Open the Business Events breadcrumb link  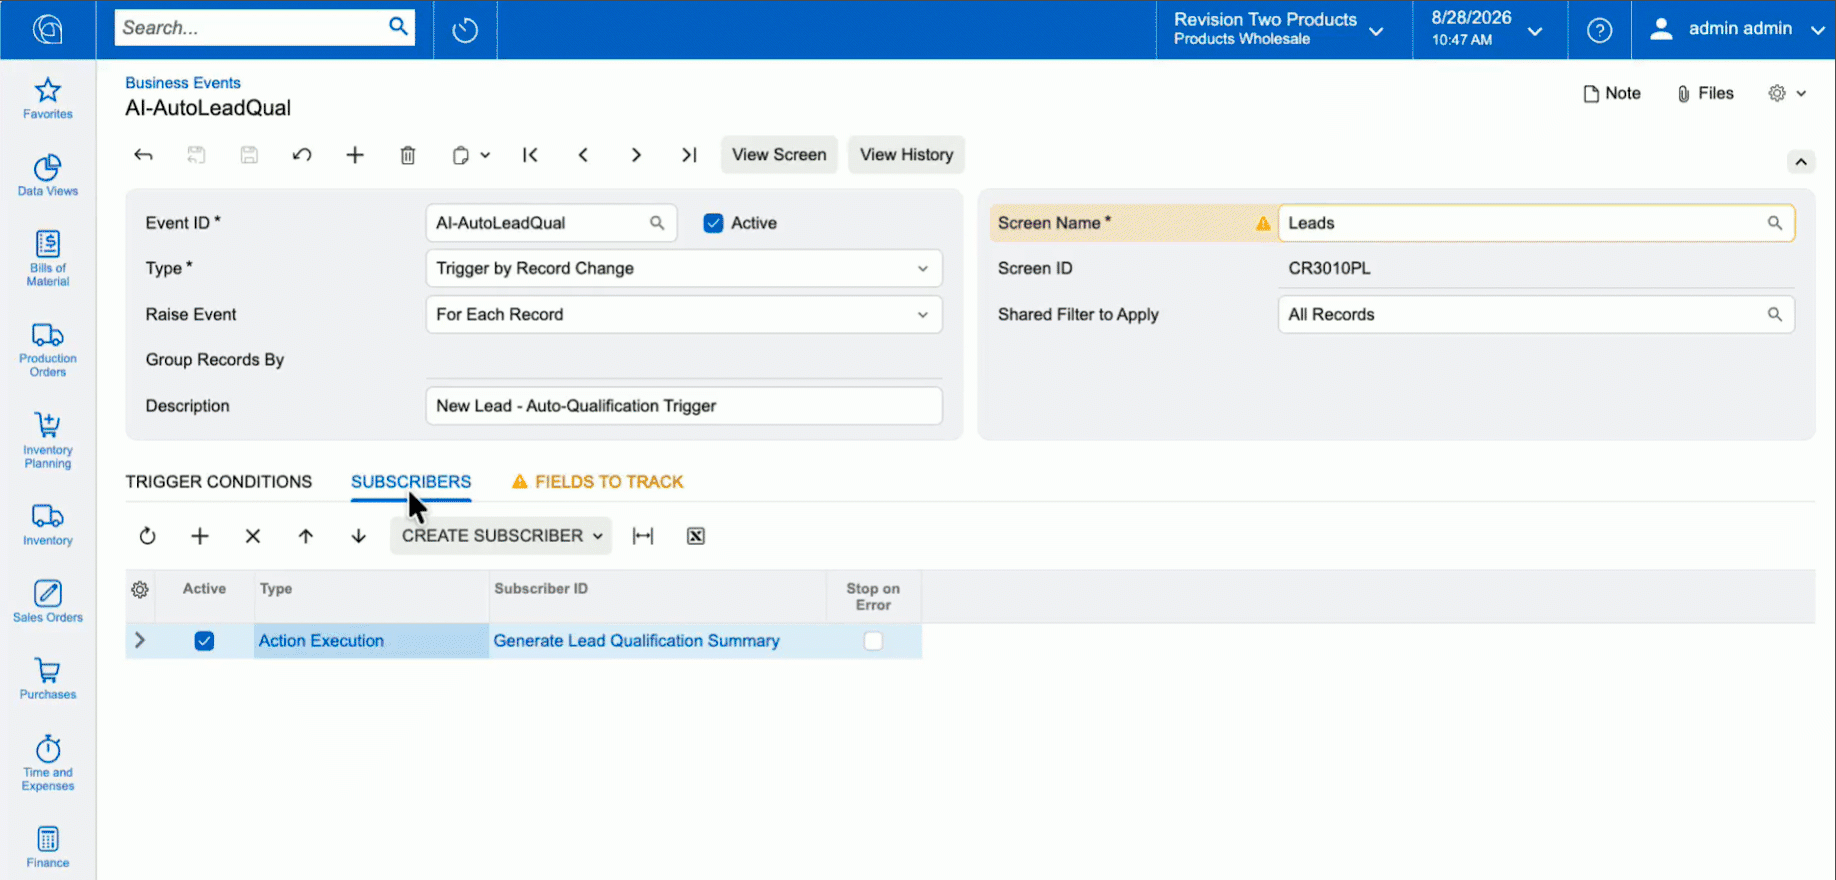pos(183,83)
